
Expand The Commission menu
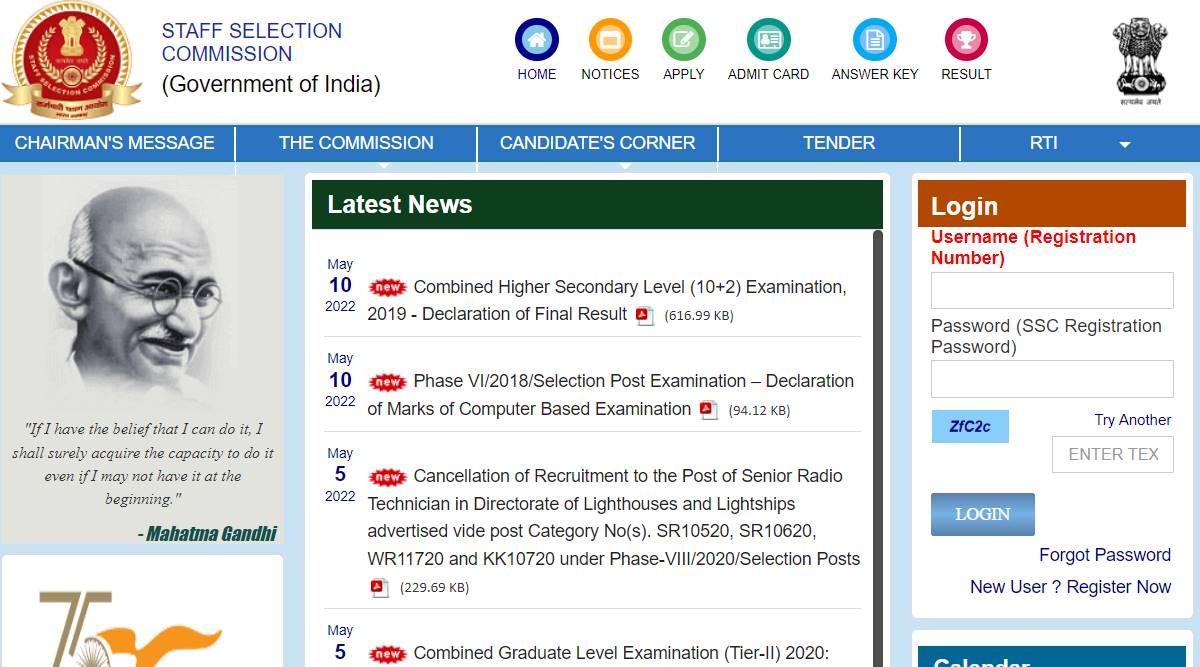point(356,143)
